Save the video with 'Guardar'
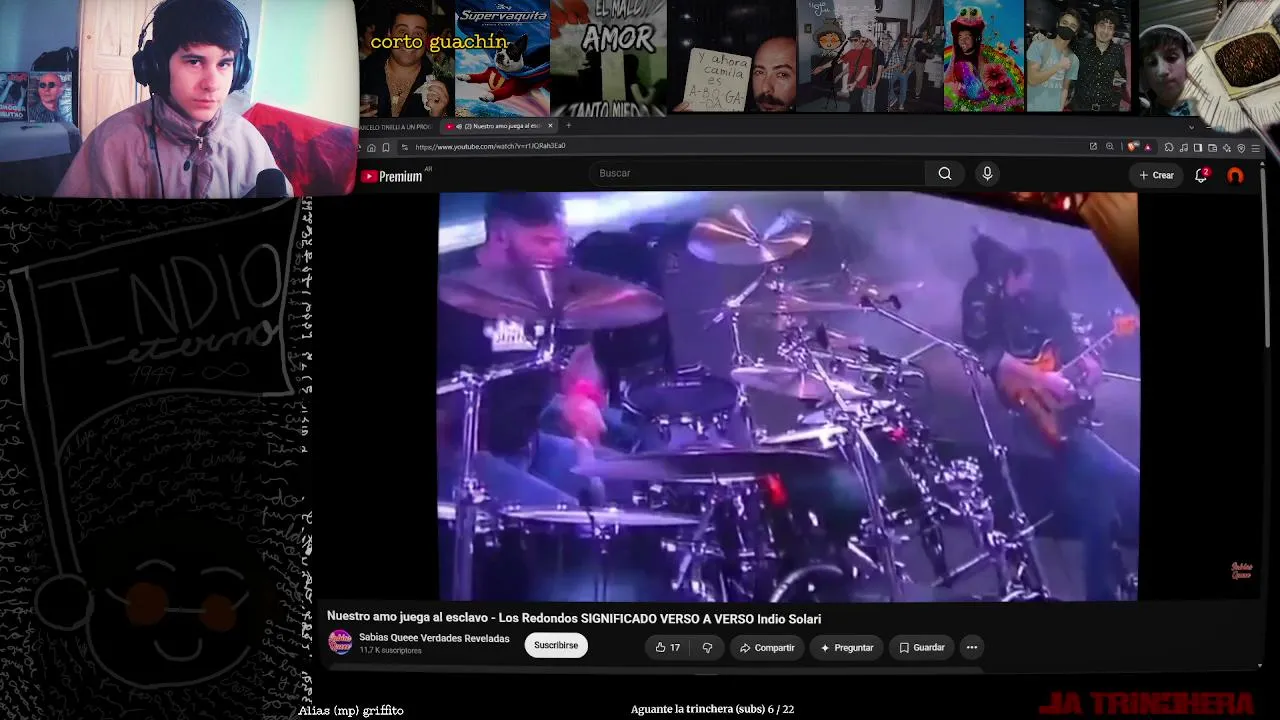 click(921, 648)
